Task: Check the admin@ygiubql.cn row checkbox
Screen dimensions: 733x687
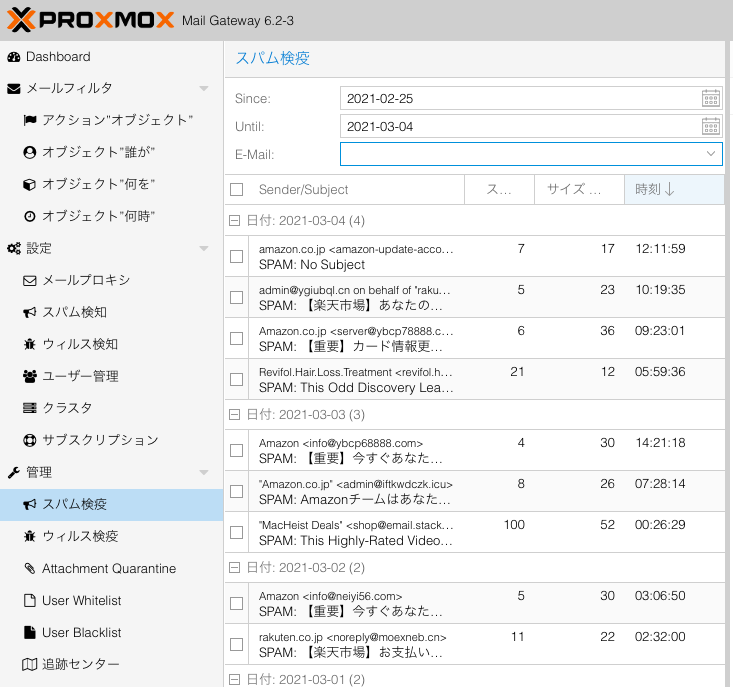Action: pyautogui.click(x=237, y=297)
